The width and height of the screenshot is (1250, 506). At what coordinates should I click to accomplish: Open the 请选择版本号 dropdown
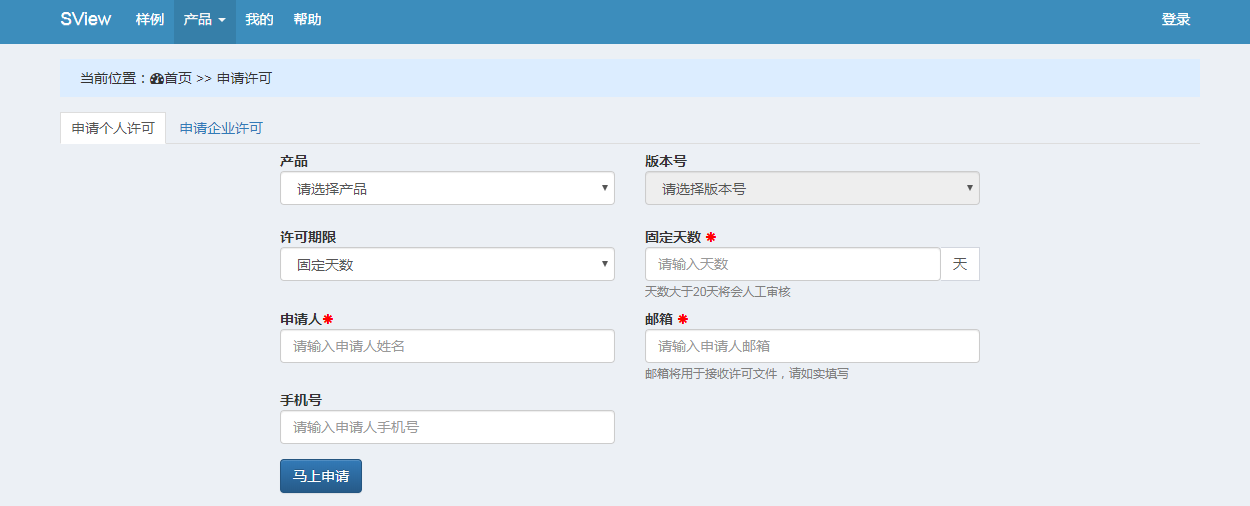point(812,188)
